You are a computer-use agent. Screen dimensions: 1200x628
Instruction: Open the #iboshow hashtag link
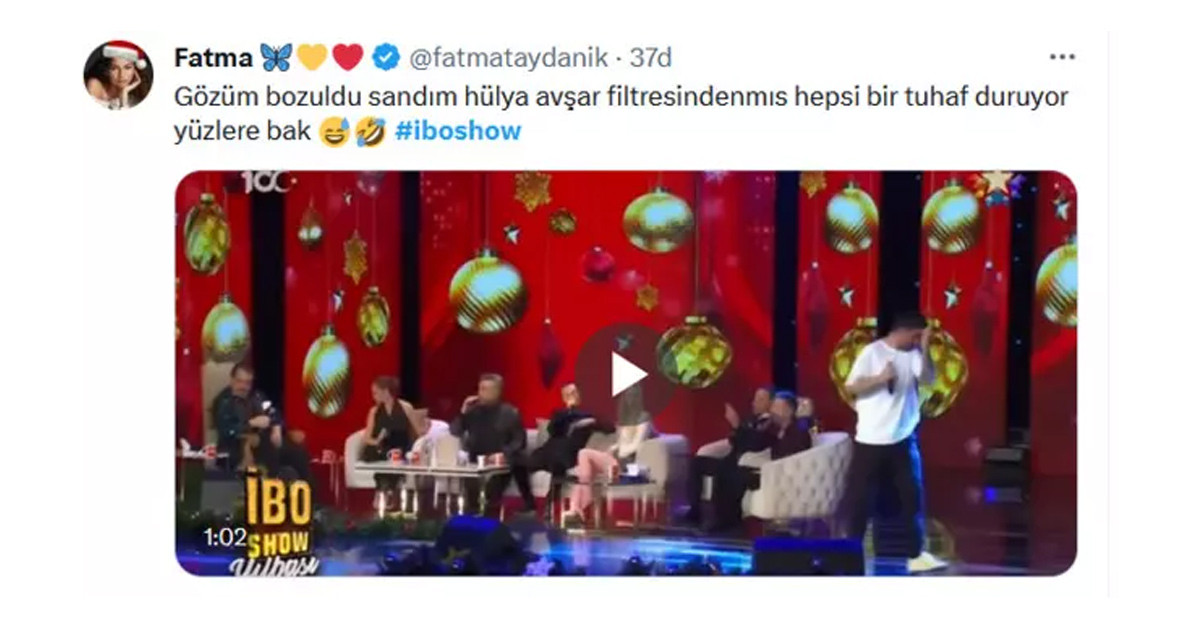coord(459,132)
